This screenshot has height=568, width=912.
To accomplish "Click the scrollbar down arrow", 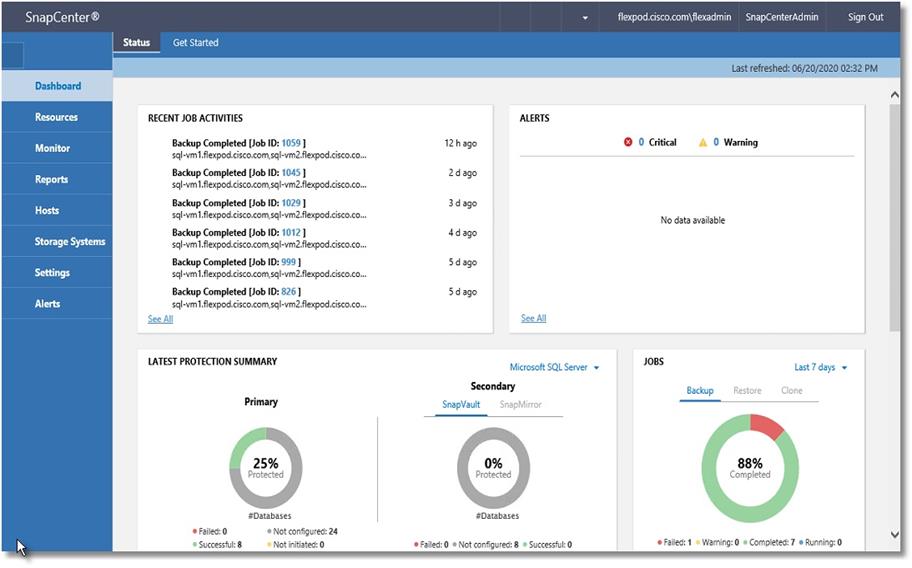I will (x=895, y=534).
